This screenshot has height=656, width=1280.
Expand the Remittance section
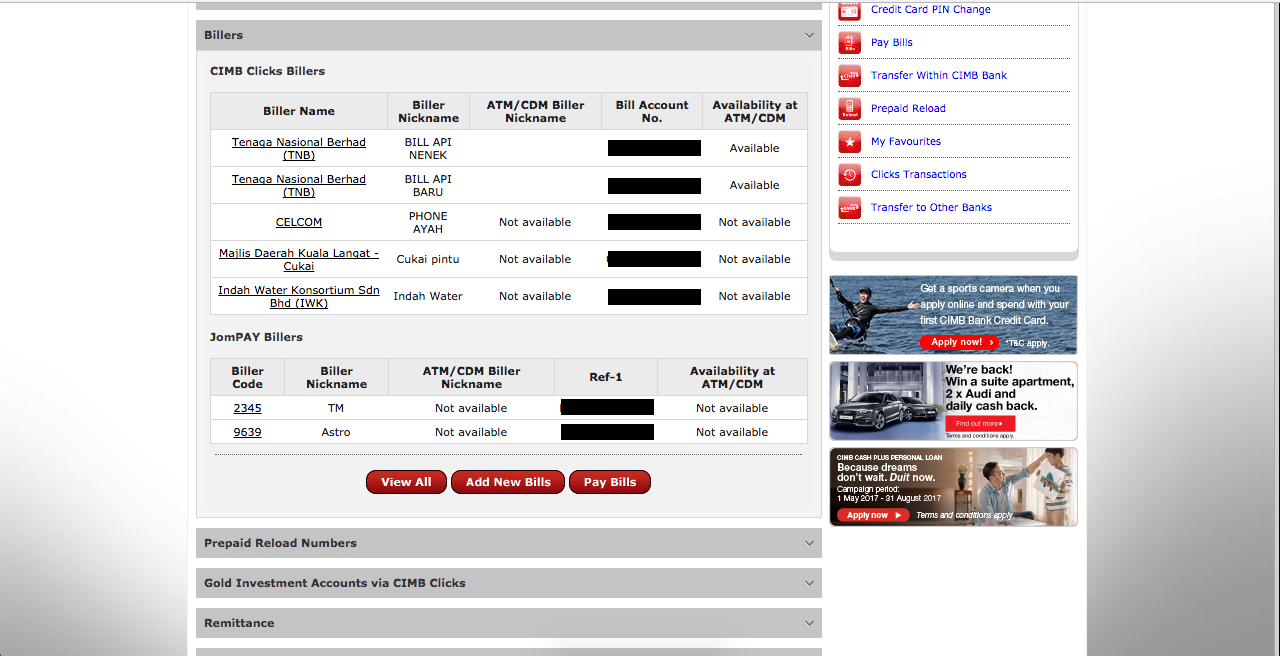point(508,623)
